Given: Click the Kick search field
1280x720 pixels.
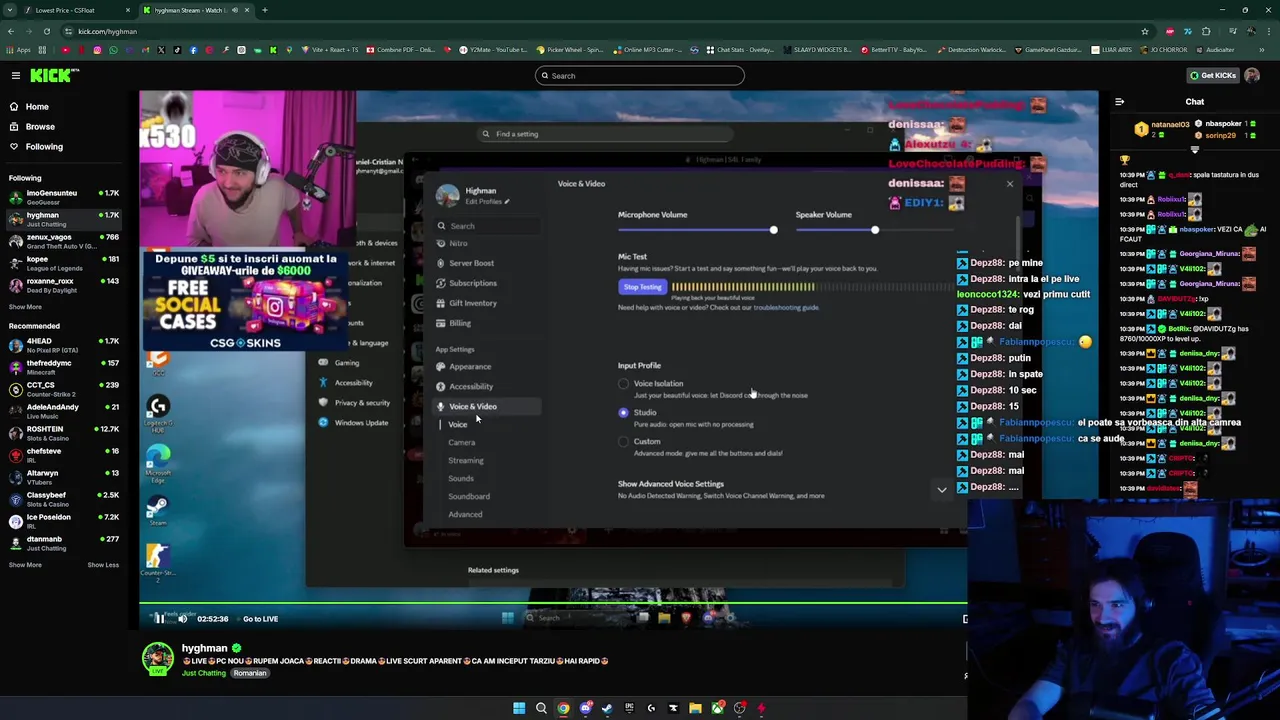Looking at the screenshot, I should pos(640,75).
